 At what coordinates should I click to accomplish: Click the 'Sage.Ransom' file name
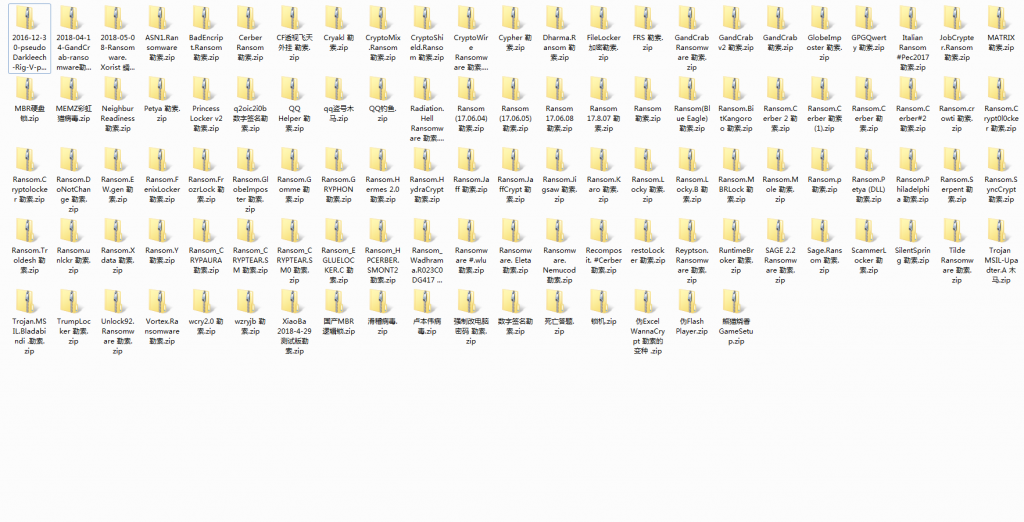pos(825,260)
